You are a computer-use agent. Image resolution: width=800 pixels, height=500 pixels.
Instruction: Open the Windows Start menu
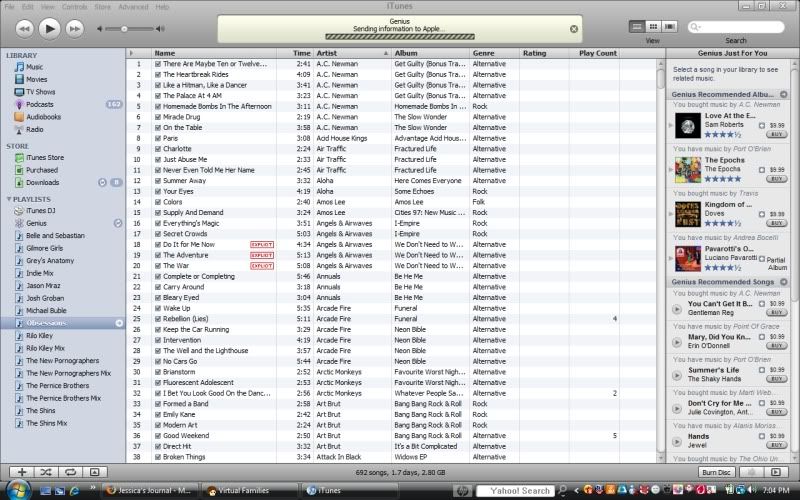18,490
